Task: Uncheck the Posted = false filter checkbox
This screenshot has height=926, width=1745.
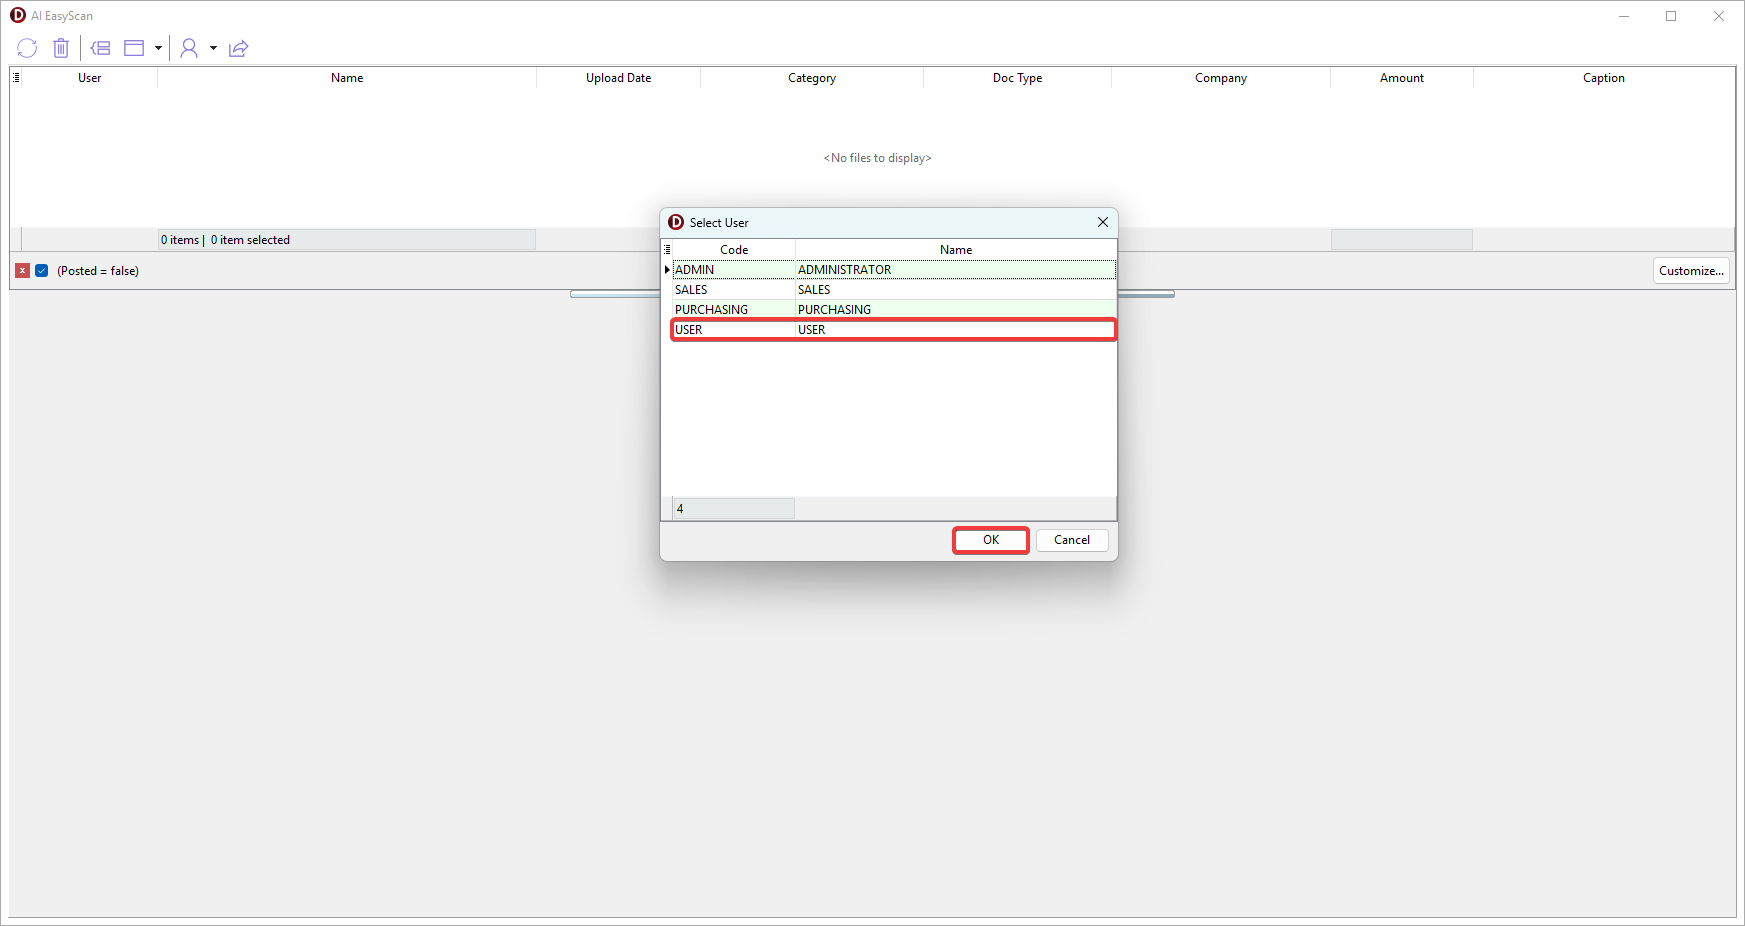Action: click(x=42, y=271)
